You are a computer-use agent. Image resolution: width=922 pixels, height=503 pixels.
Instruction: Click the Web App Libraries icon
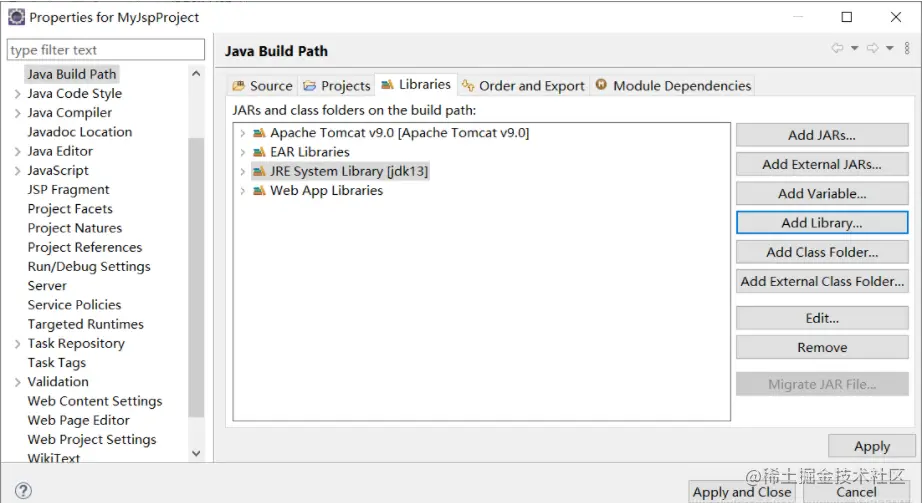pyautogui.click(x=259, y=190)
